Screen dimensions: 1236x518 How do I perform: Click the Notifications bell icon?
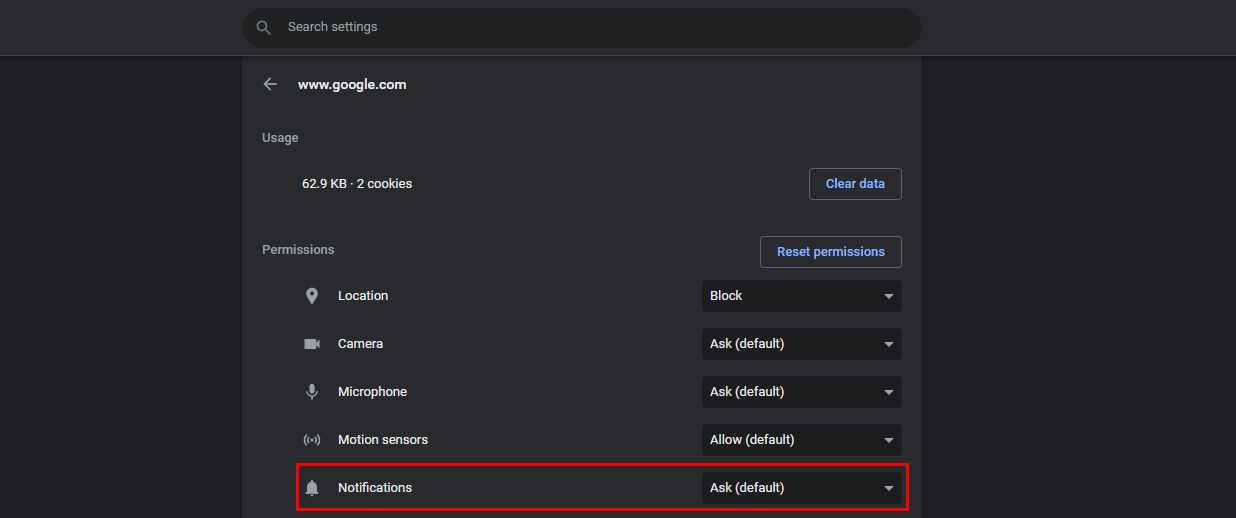pyautogui.click(x=312, y=488)
